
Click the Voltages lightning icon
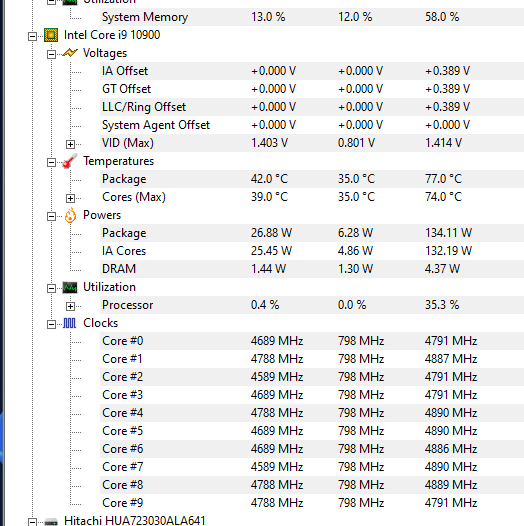click(x=70, y=53)
